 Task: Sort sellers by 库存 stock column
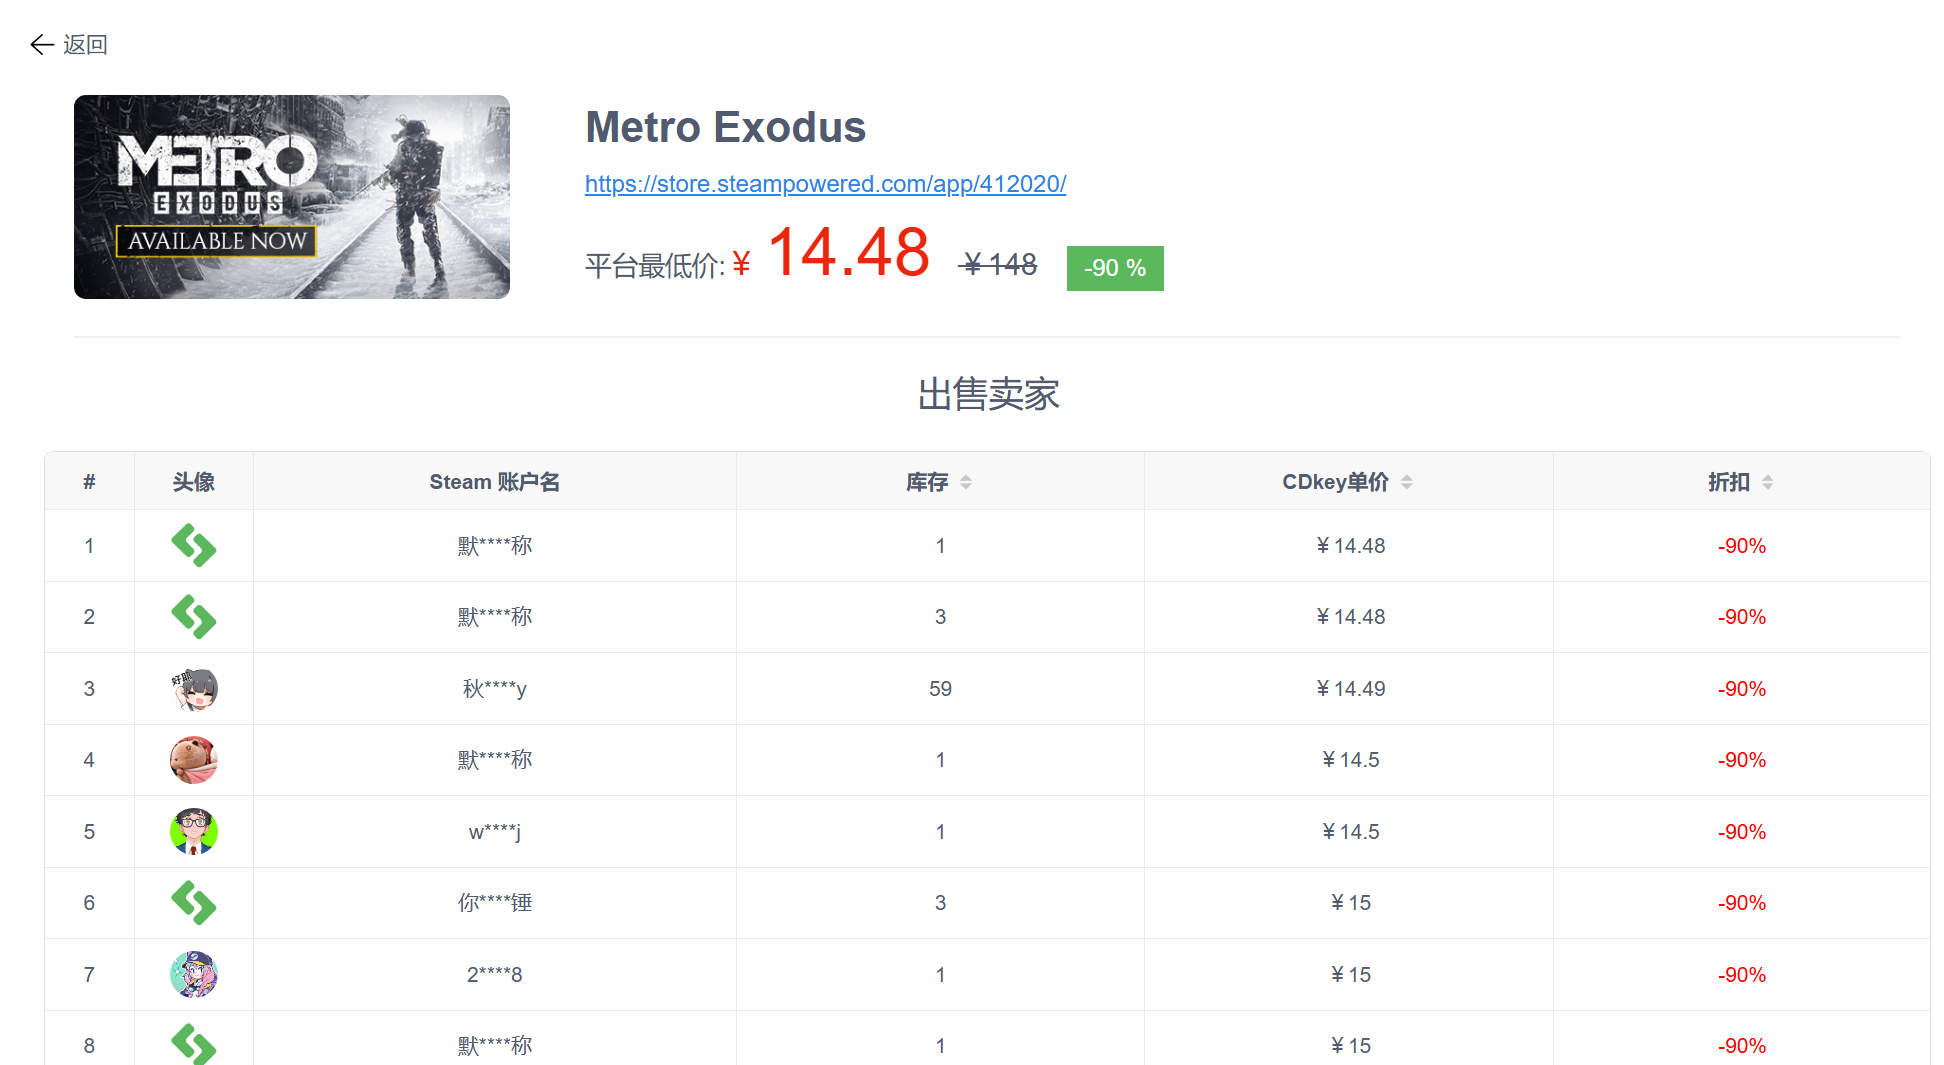coord(965,482)
